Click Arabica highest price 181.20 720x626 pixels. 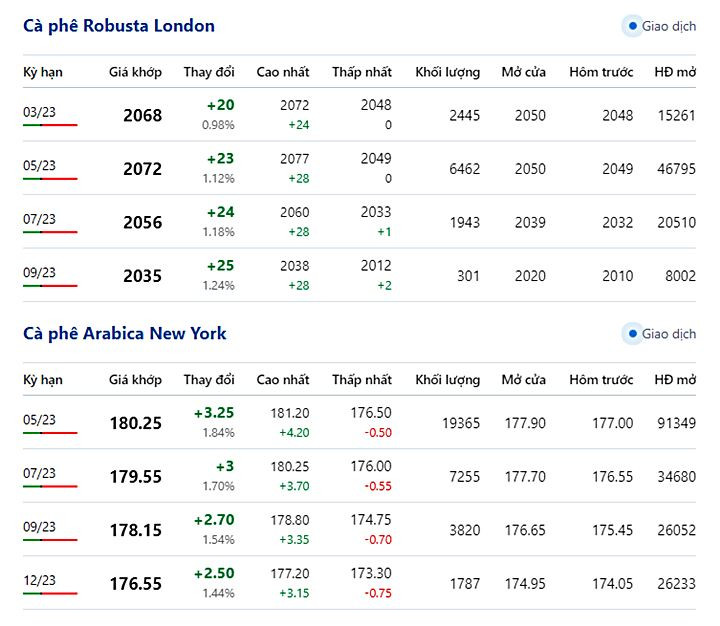click(290, 413)
